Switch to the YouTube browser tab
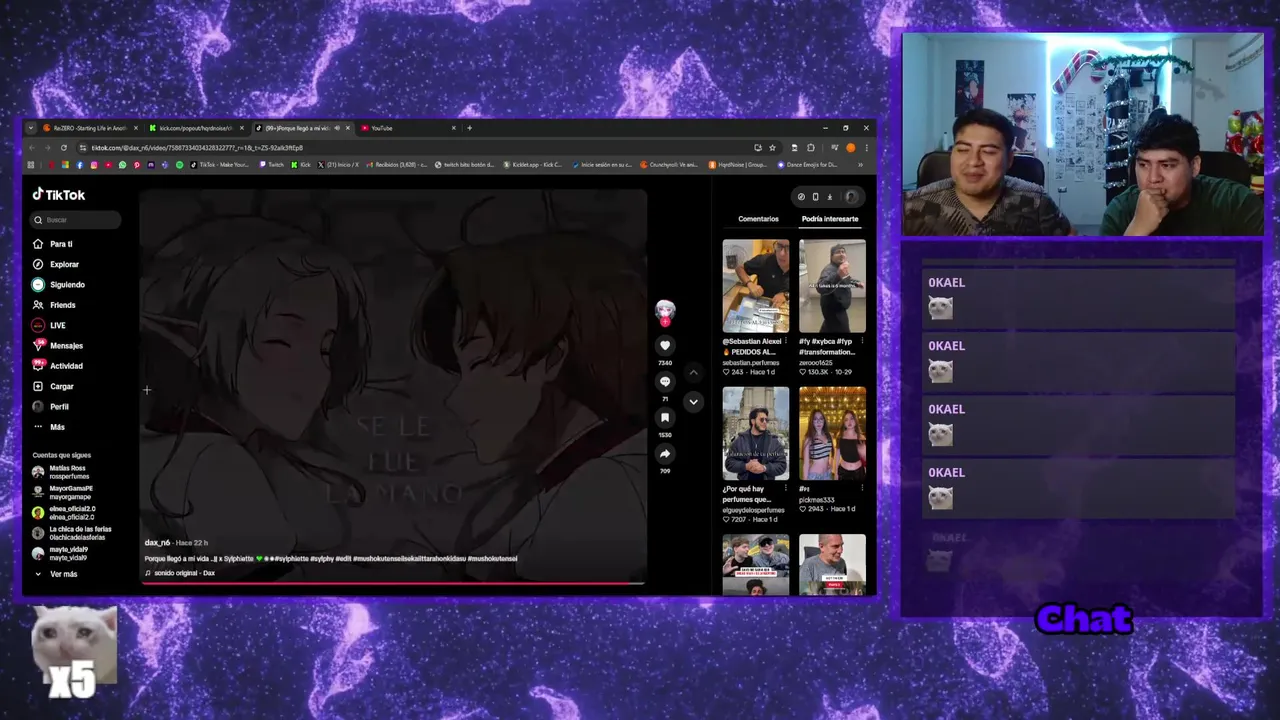The height and width of the screenshot is (720, 1280). [408, 128]
